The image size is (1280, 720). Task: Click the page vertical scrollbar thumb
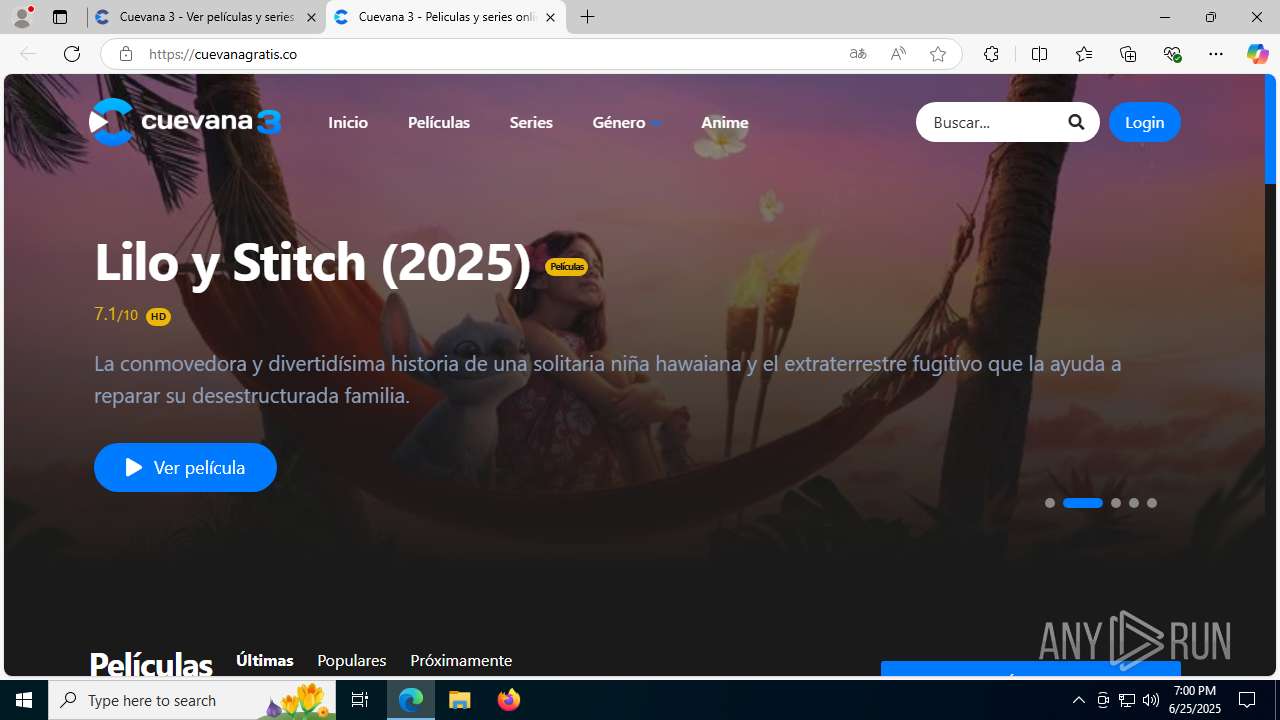1271,129
